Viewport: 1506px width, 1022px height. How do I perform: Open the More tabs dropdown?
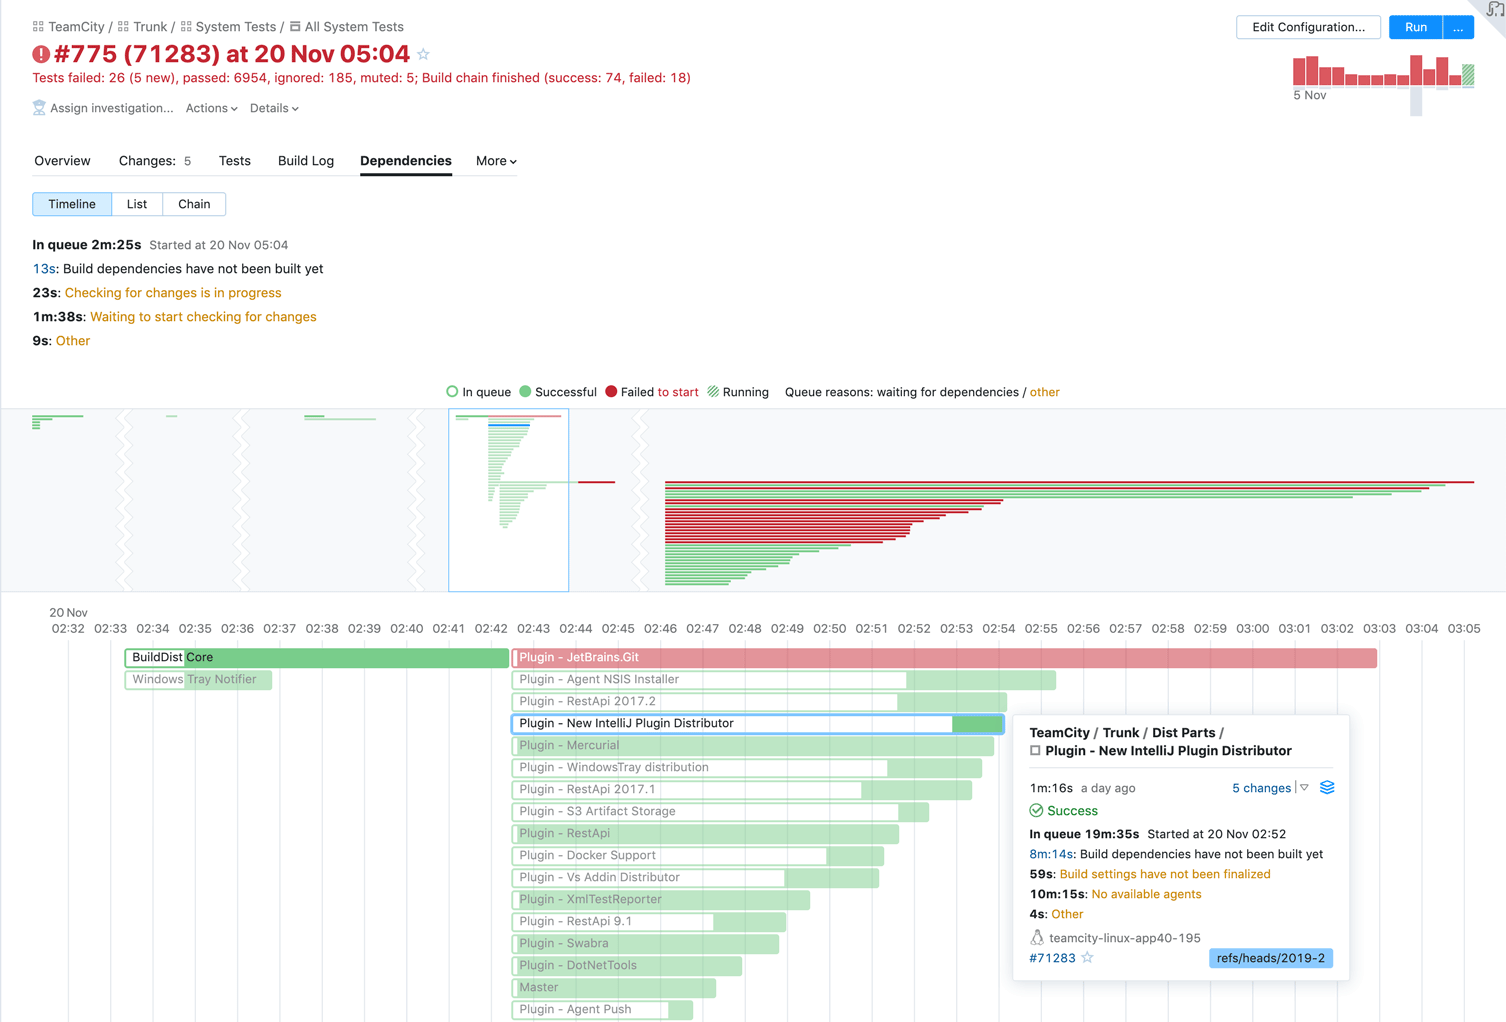tap(496, 161)
